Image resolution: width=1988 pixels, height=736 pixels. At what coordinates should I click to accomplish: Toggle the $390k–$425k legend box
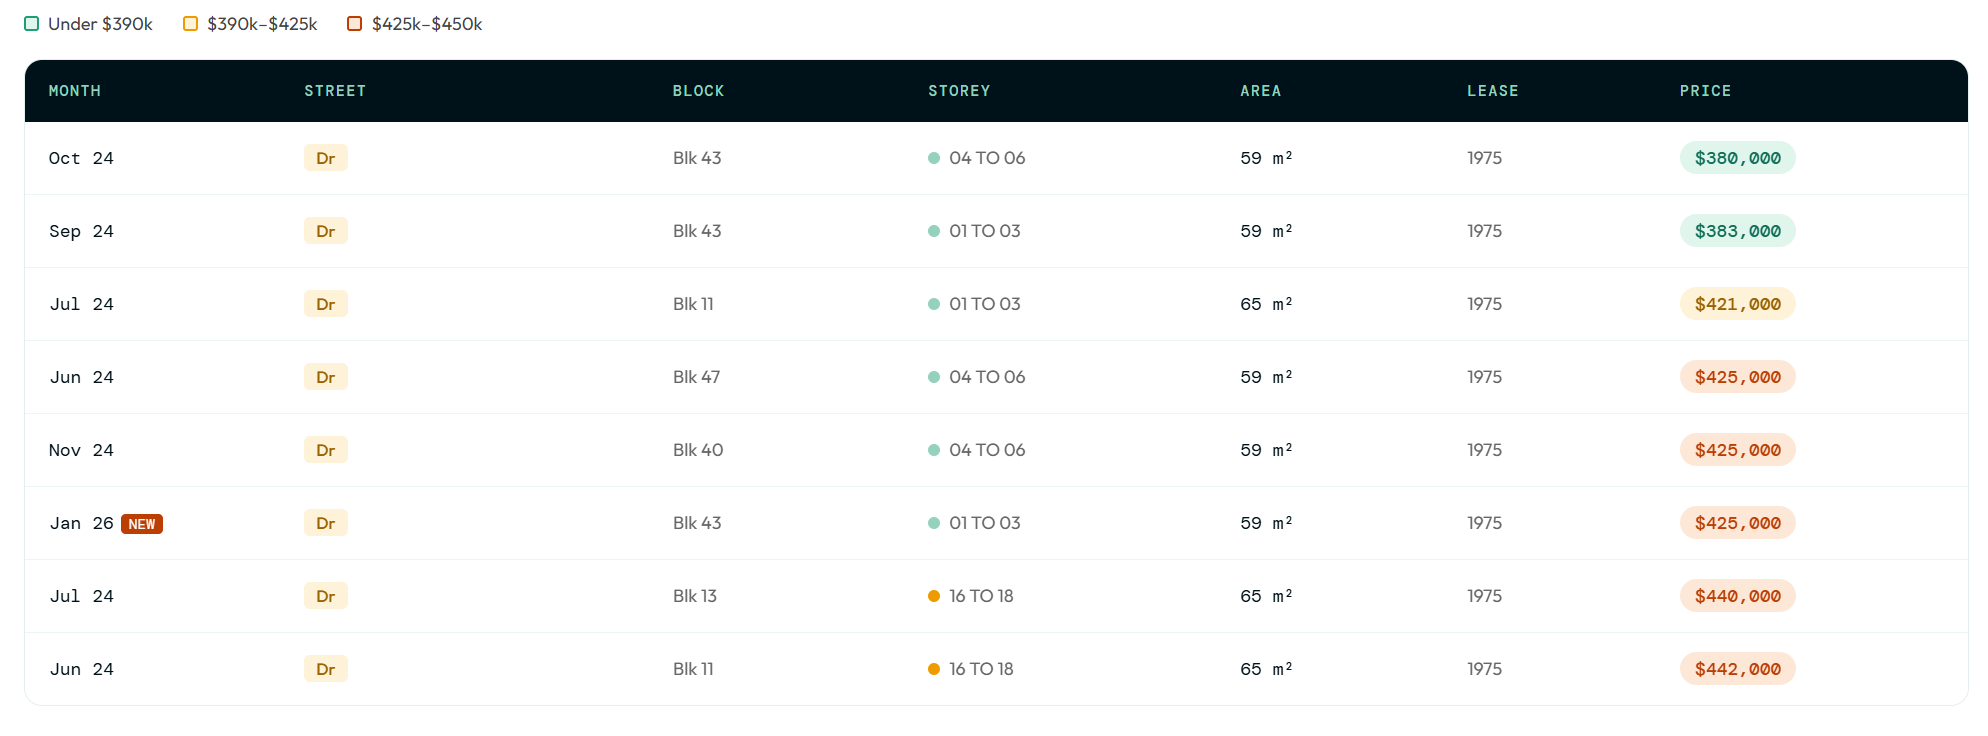point(190,24)
